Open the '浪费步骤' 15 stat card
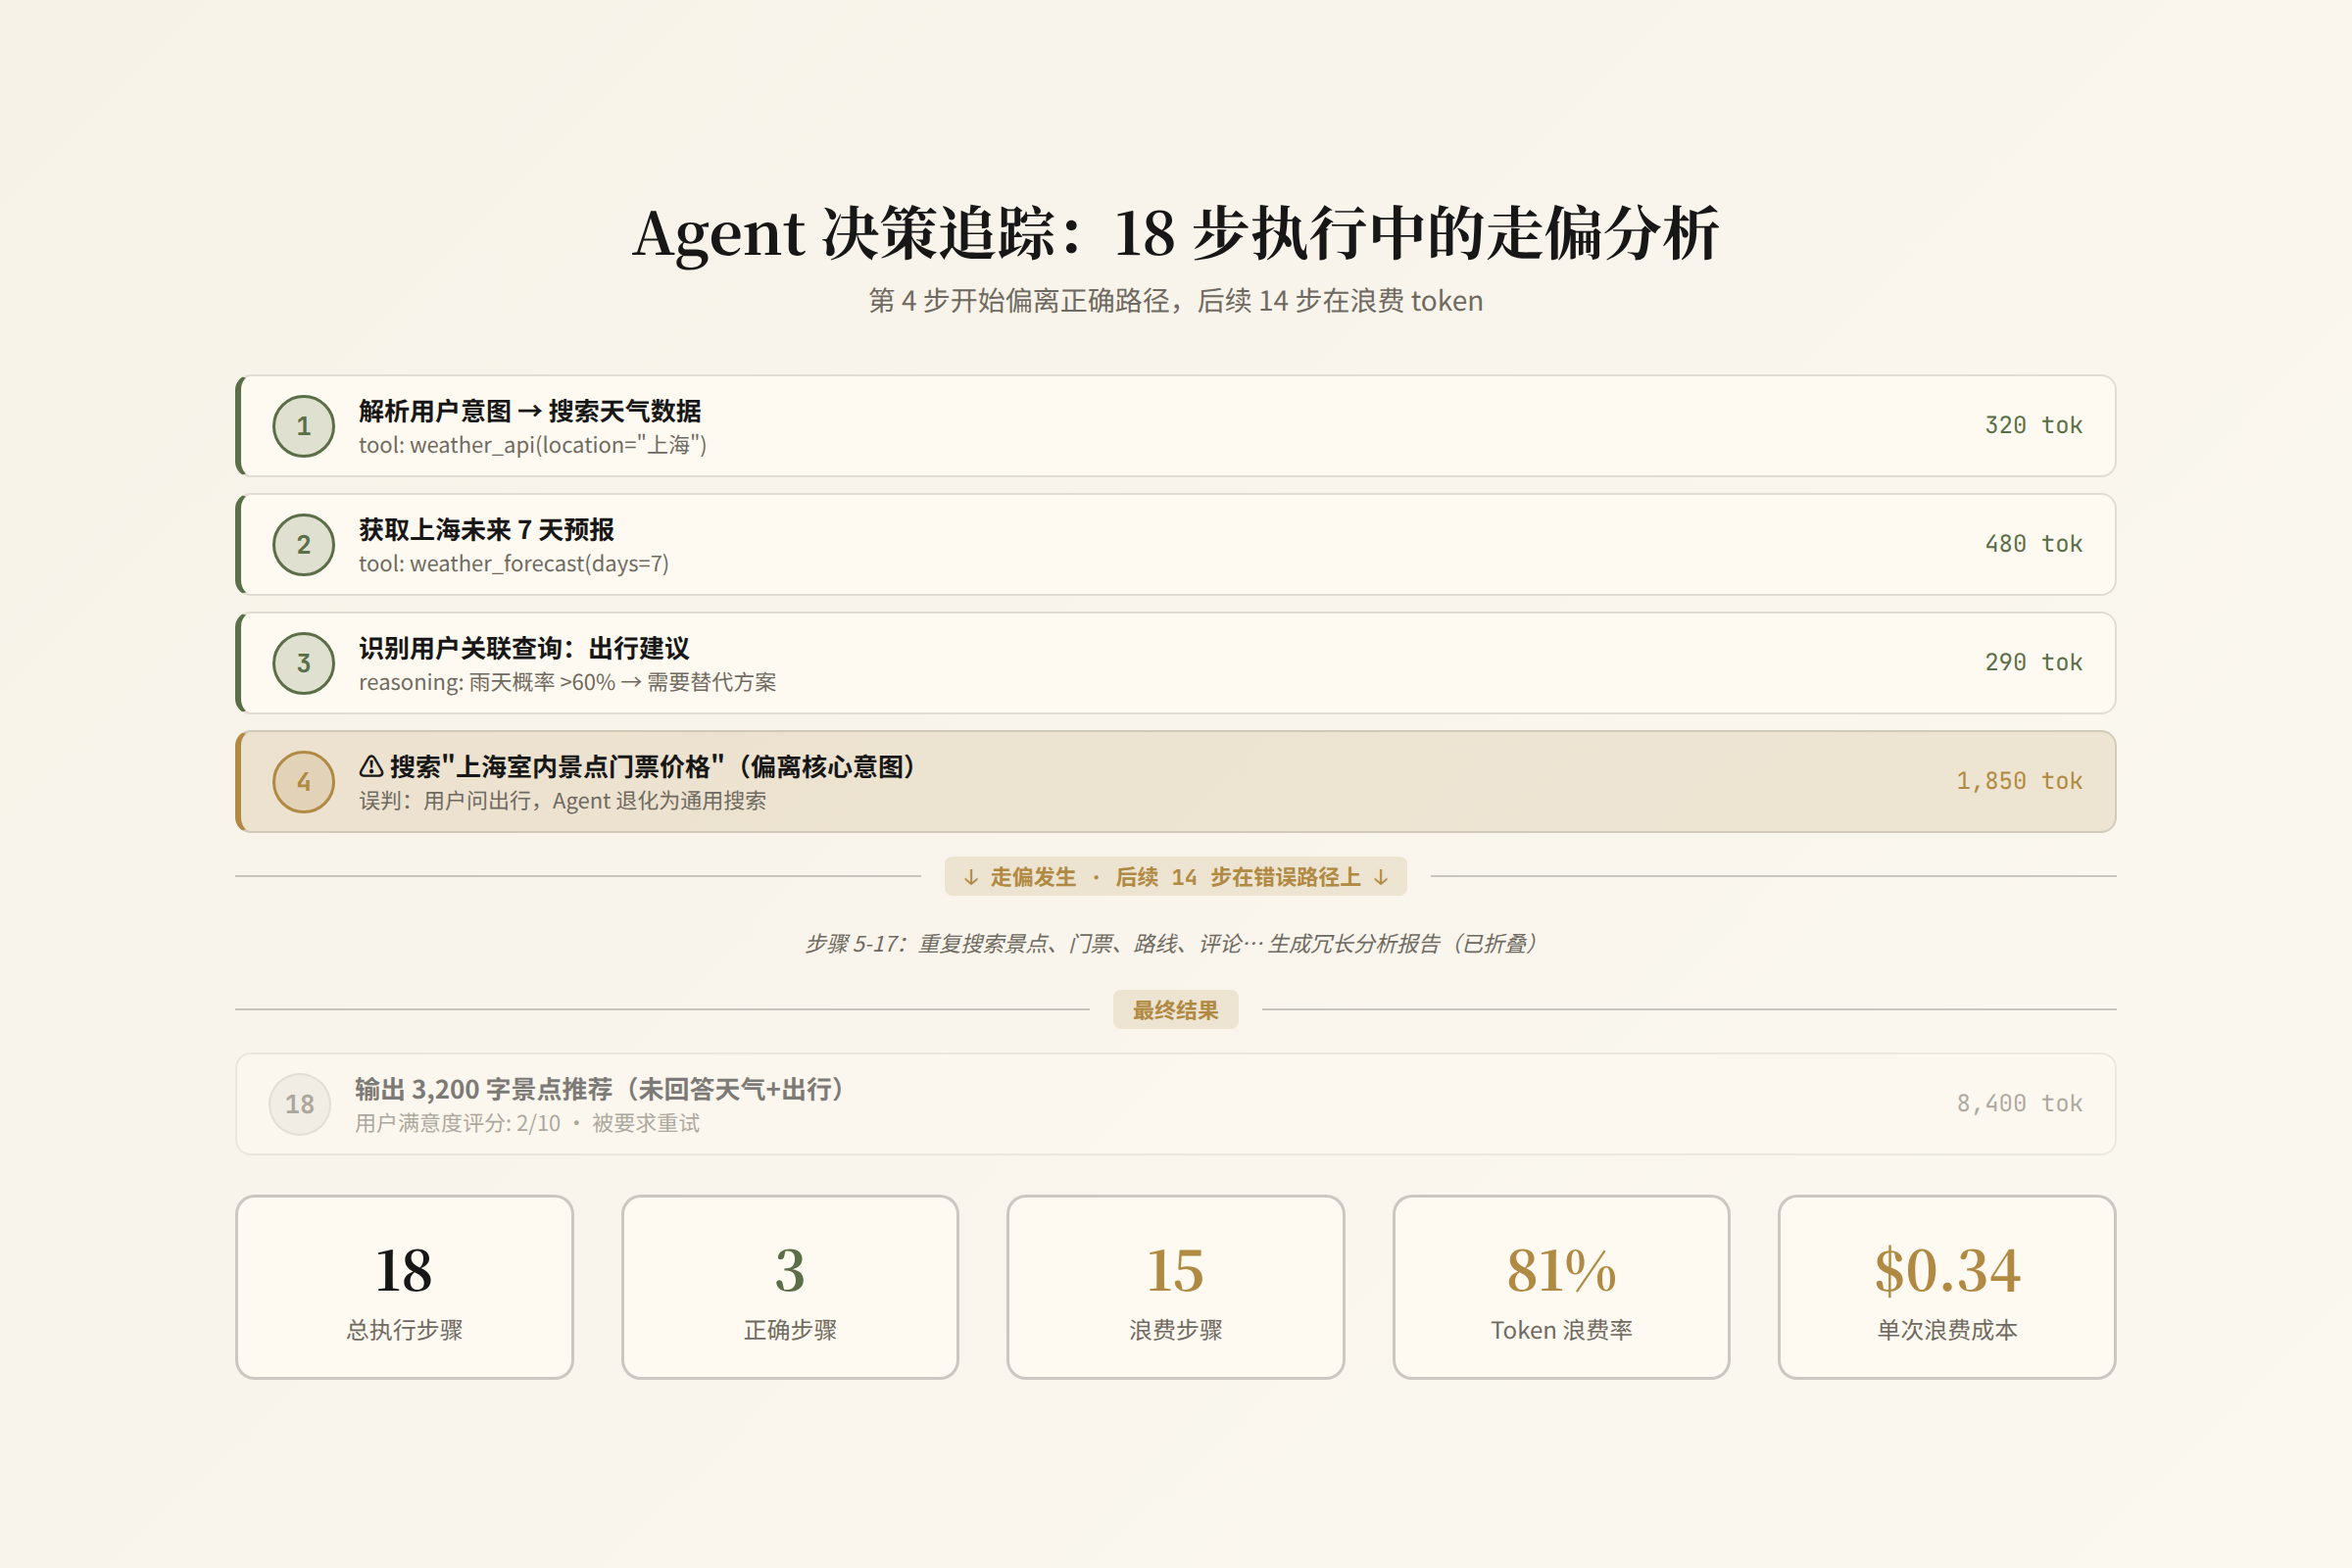Screen dimensions: 2352x1568 pyautogui.click(x=1176, y=1287)
